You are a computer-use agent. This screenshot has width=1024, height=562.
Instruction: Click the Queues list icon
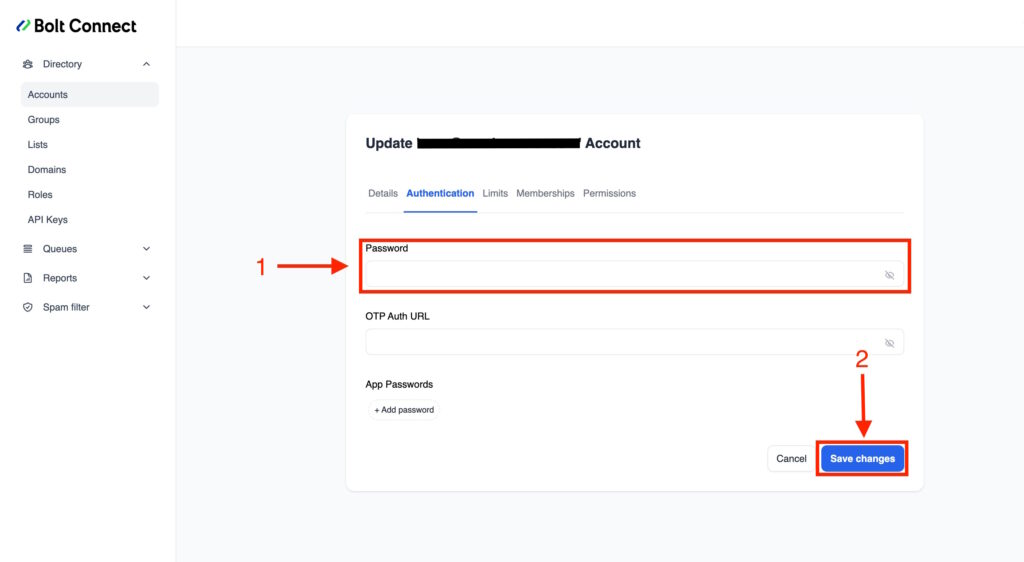[x=28, y=249]
